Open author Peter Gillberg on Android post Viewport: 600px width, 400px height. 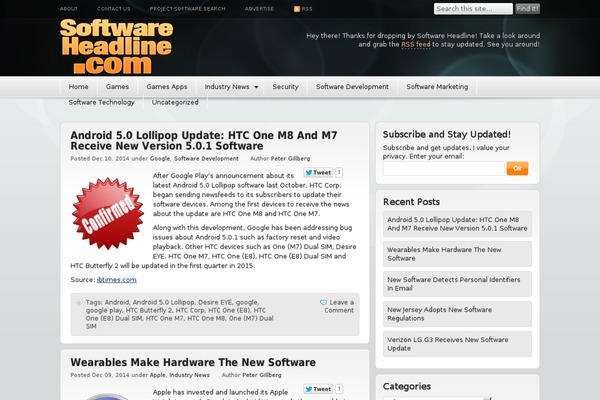290,158
